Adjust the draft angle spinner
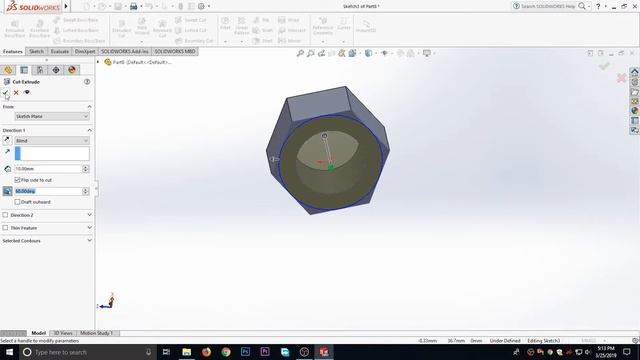 (86, 191)
